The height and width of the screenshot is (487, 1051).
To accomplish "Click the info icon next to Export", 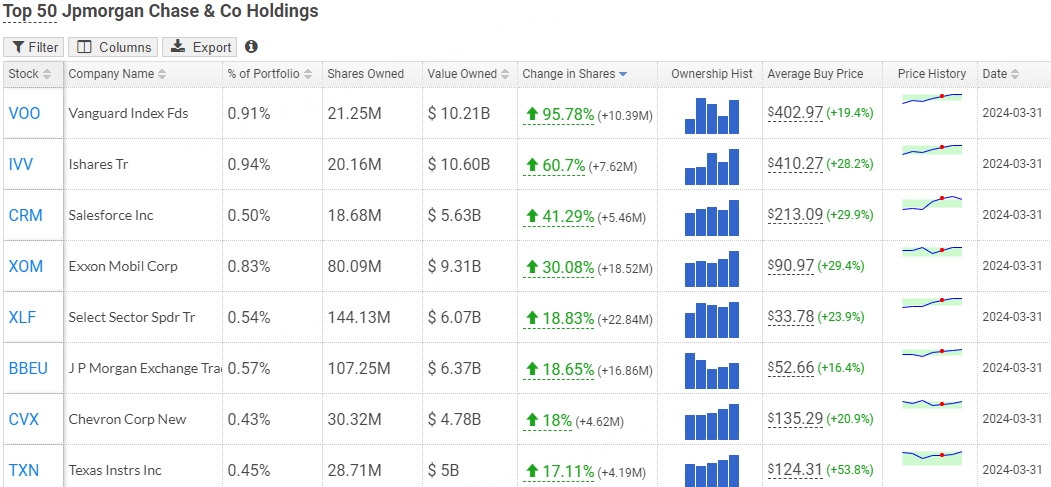I will point(251,47).
